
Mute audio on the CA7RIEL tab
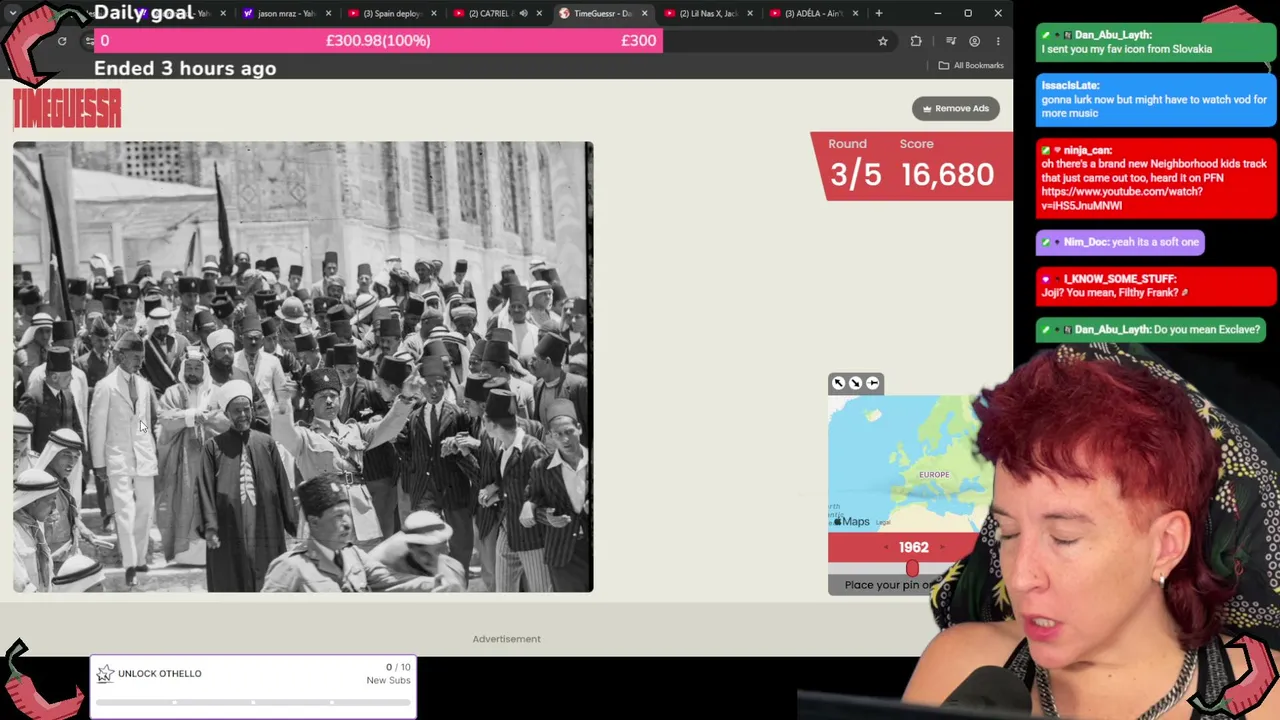point(523,13)
